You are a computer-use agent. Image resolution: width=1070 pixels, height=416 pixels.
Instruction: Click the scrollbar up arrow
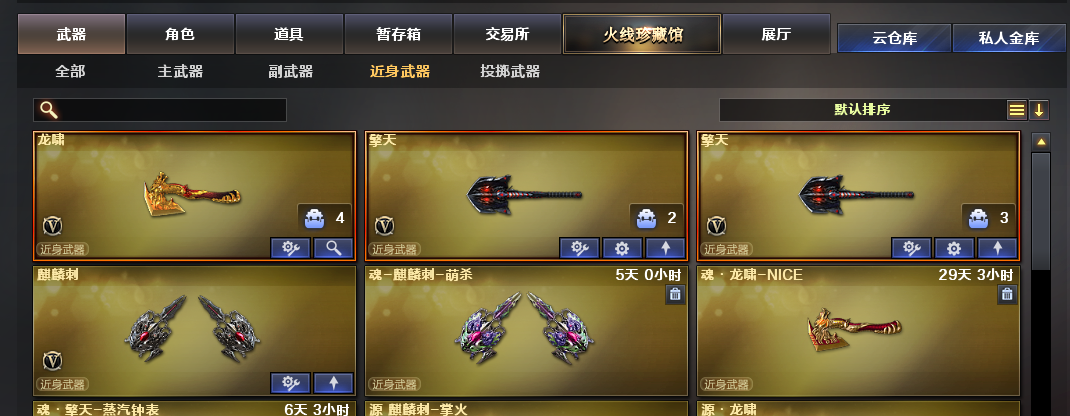point(1041,142)
